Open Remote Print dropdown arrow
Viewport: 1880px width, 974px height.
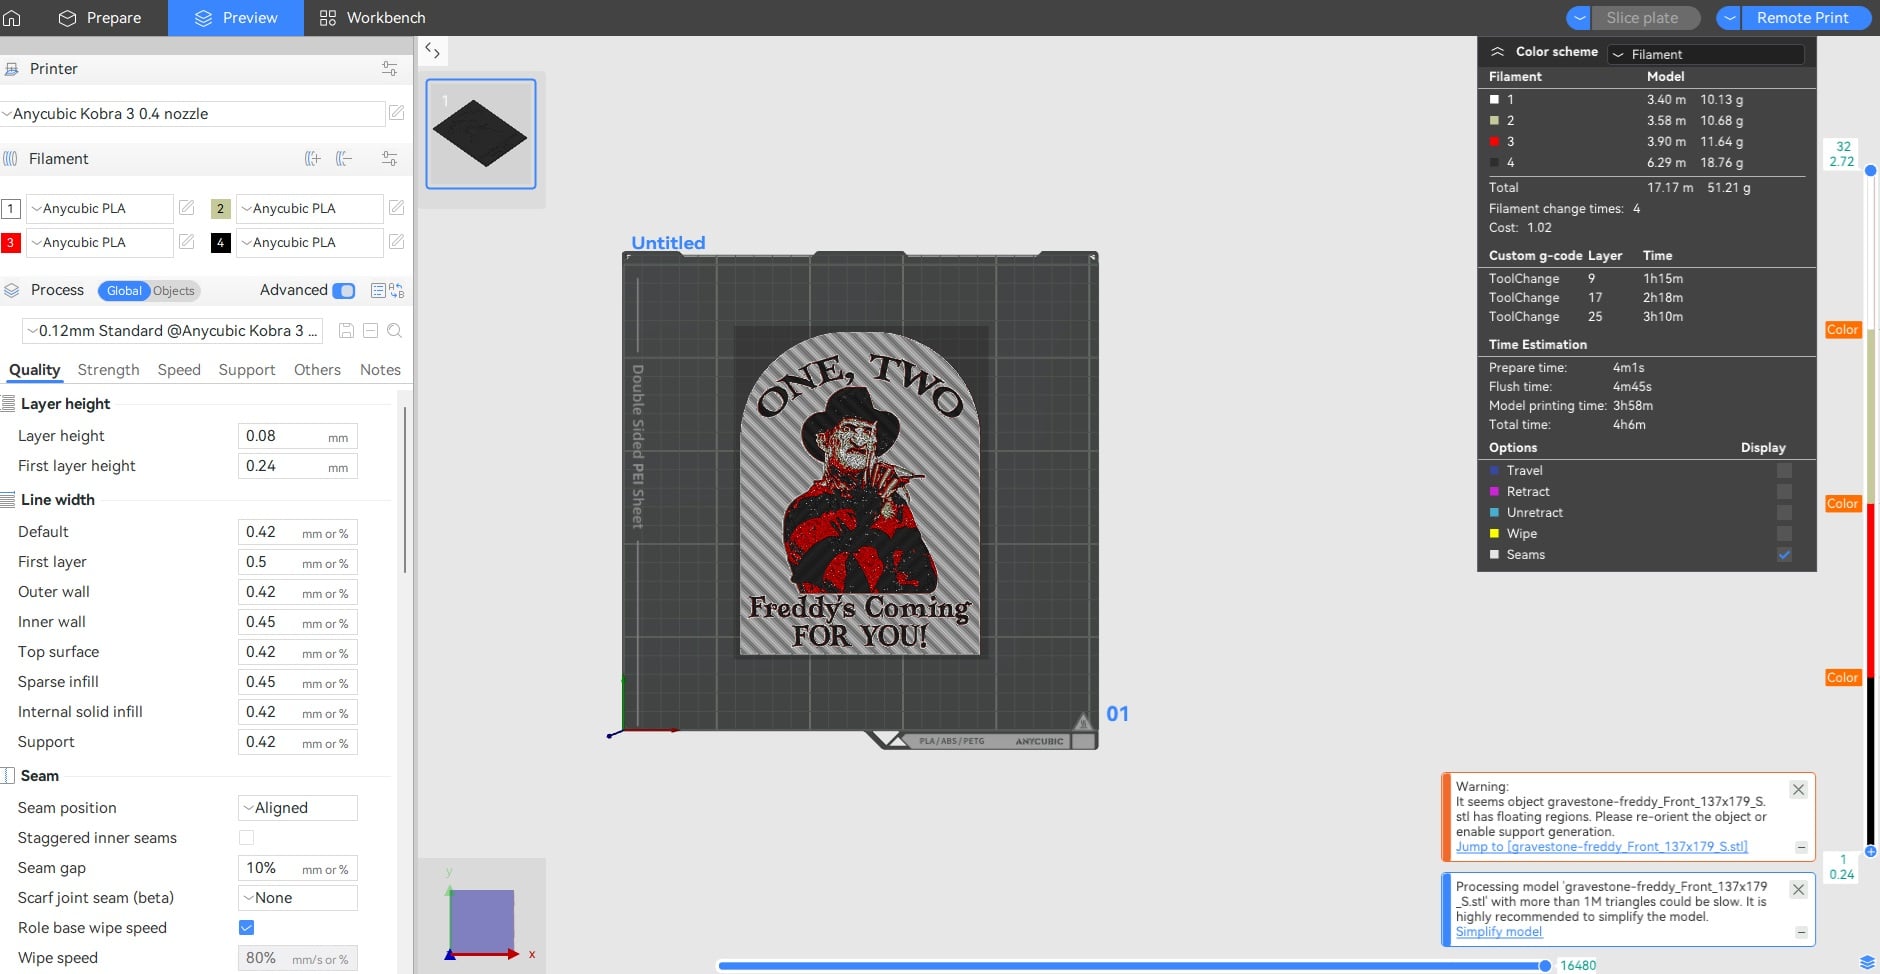[x=1729, y=18]
